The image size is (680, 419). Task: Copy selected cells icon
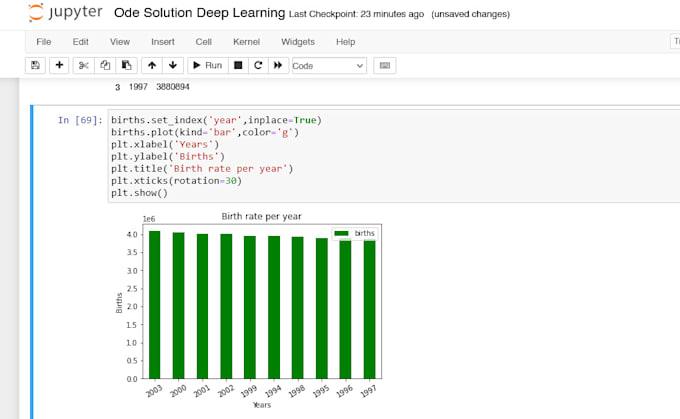point(105,65)
